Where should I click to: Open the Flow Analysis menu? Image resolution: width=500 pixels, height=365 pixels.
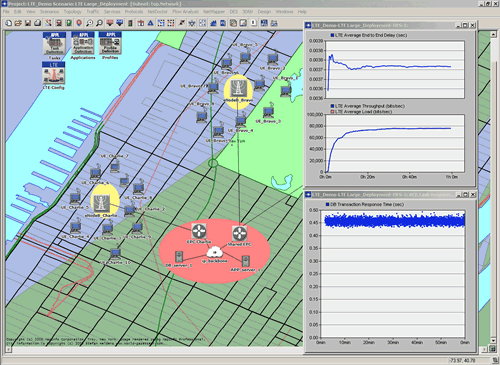(185, 12)
